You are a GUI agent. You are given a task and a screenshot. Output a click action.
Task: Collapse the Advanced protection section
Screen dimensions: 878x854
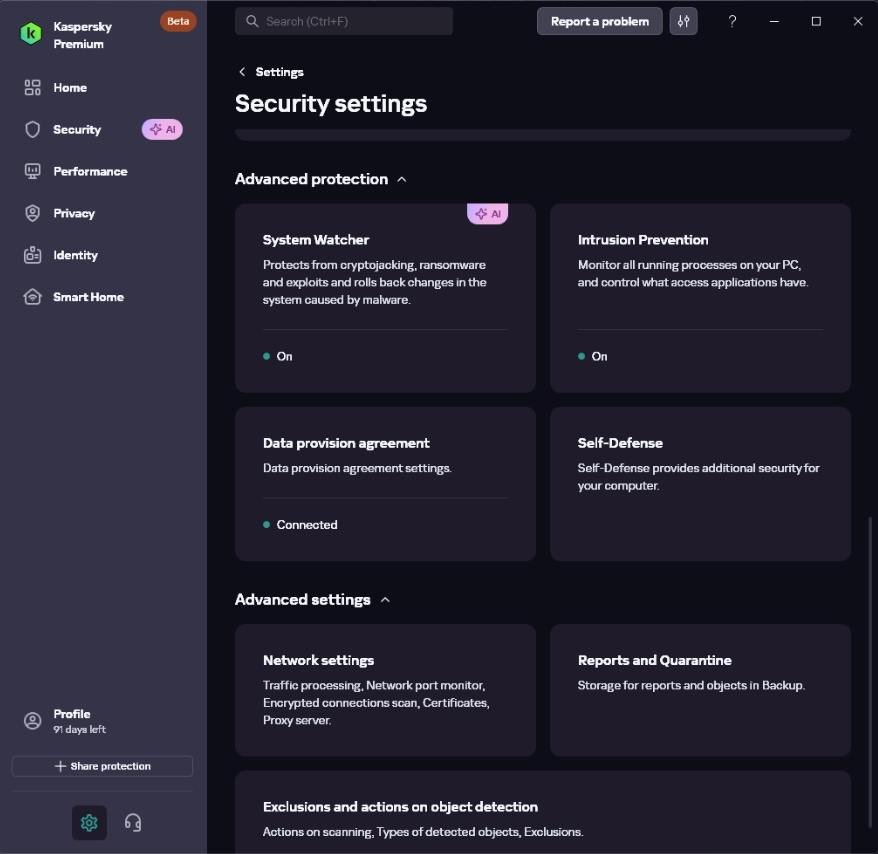tap(401, 179)
